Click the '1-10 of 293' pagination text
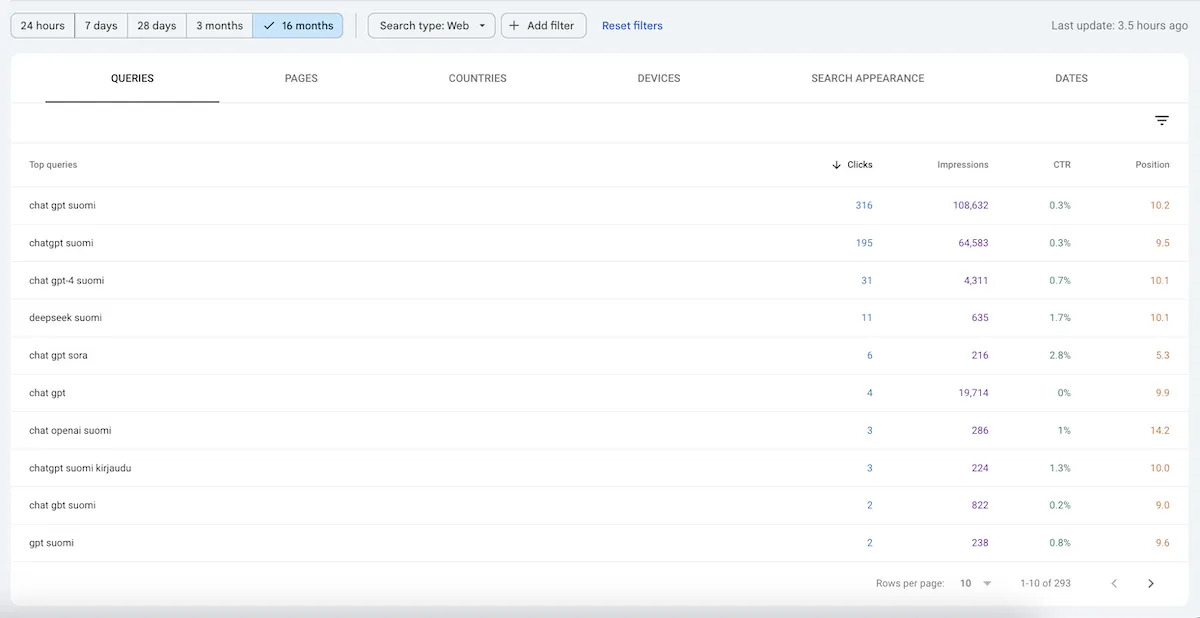The width and height of the screenshot is (1200, 618). click(1045, 583)
